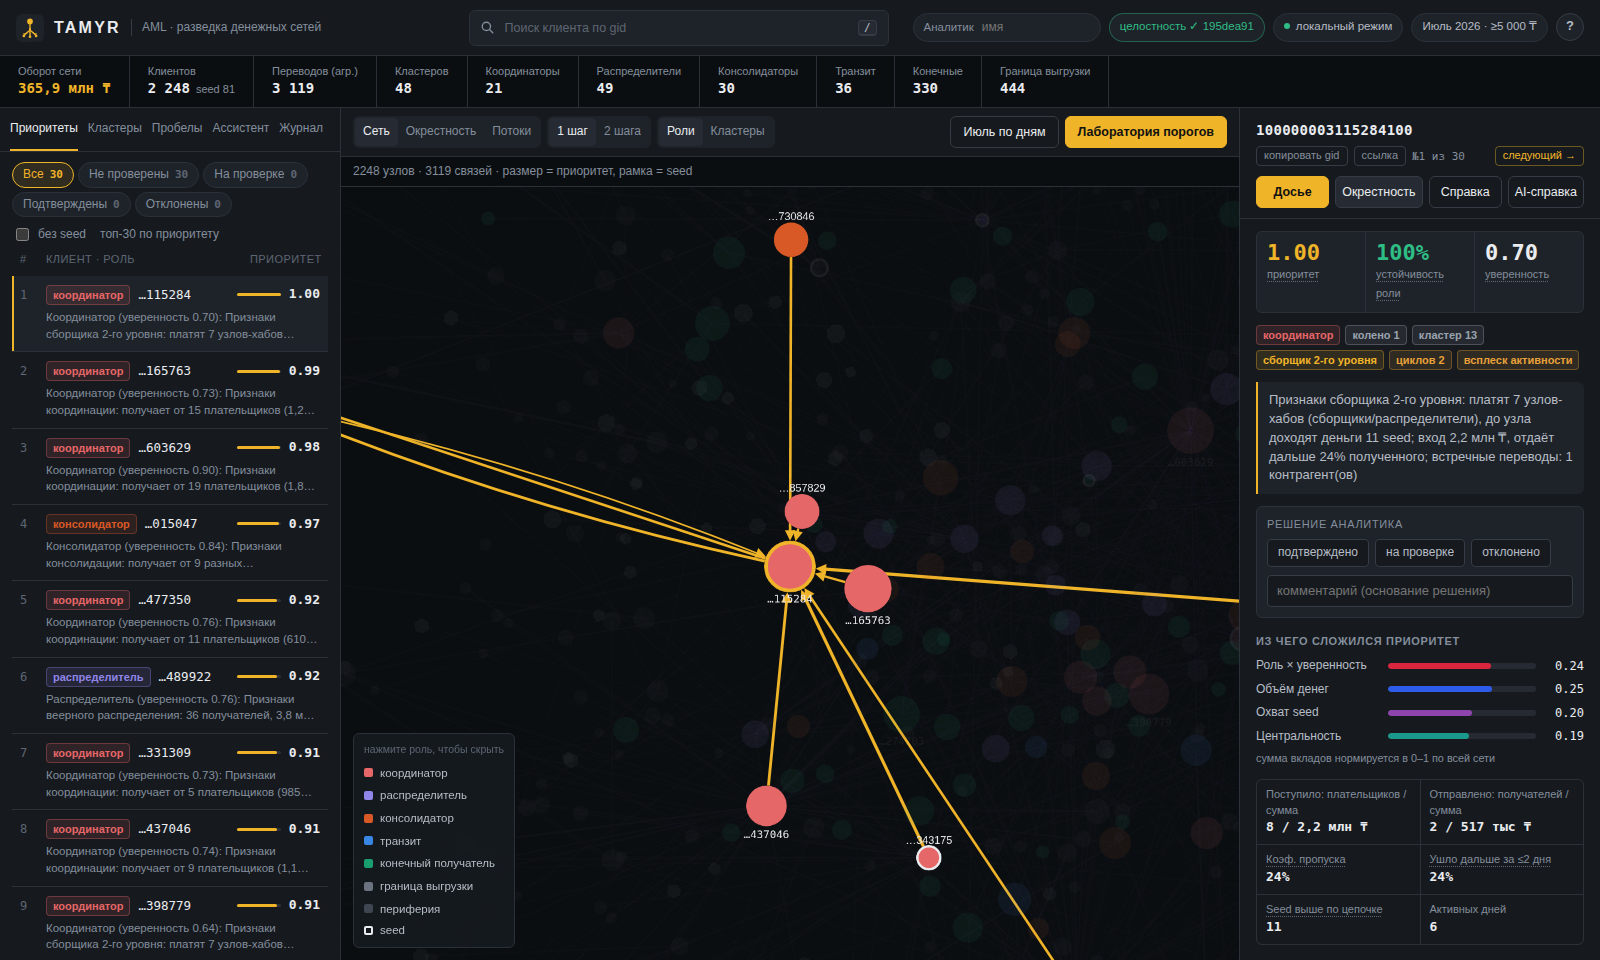Image resolution: width=1600 pixels, height=960 pixels.
Task: Open the Ассистент tab
Action: 240,128
